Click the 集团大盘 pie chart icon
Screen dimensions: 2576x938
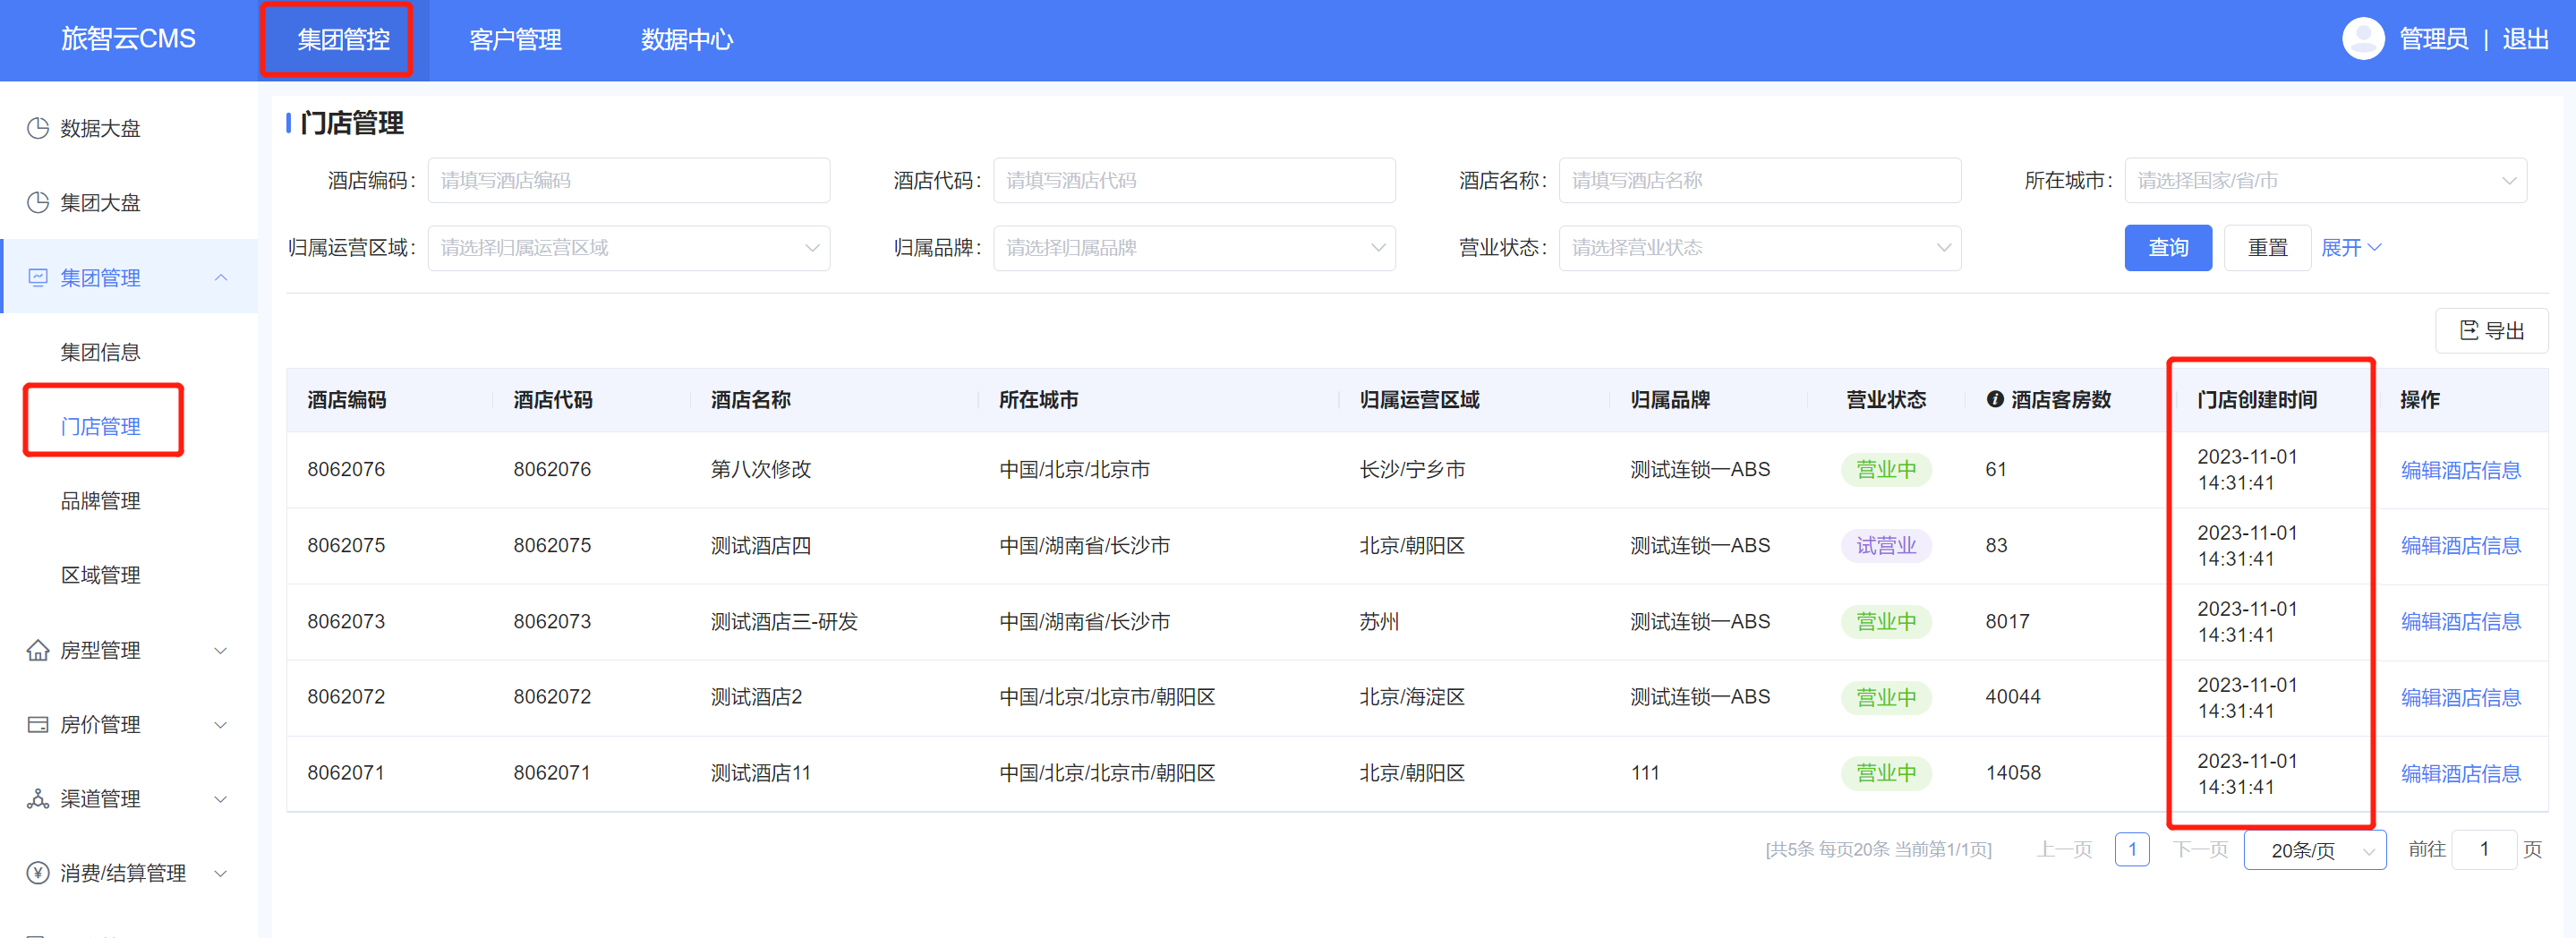(x=38, y=203)
